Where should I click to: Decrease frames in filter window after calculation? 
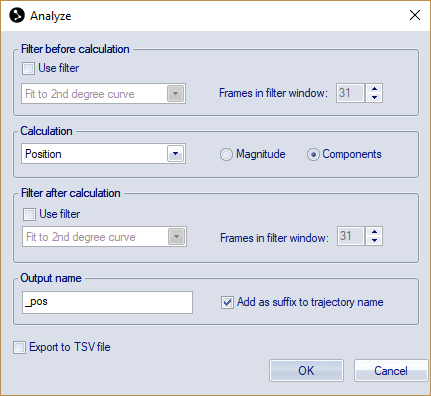(x=374, y=241)
